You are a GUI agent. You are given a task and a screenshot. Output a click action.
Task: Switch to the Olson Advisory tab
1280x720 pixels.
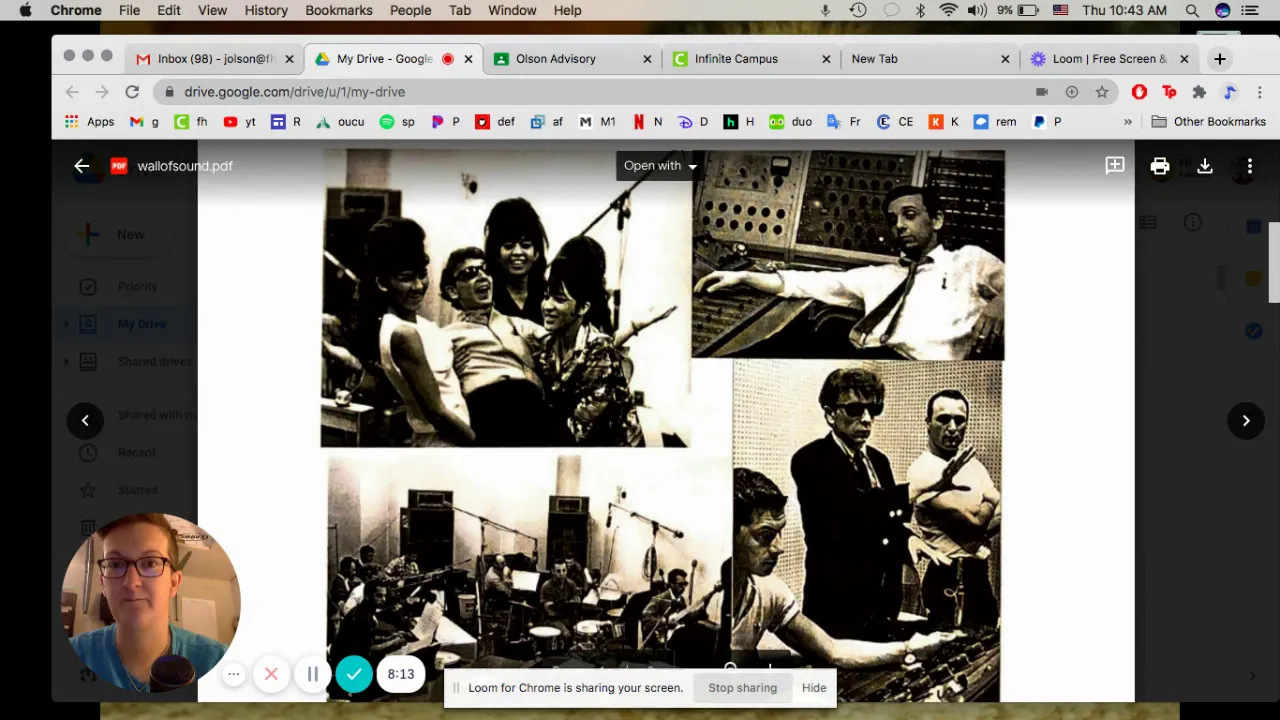coord(573,59)
